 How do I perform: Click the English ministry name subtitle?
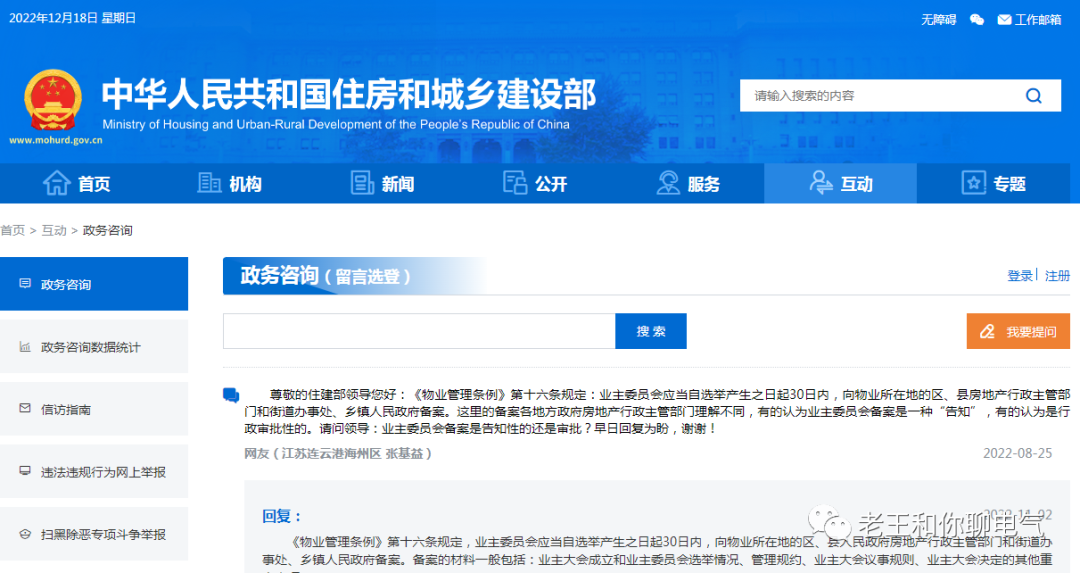[x=336, y=125]
